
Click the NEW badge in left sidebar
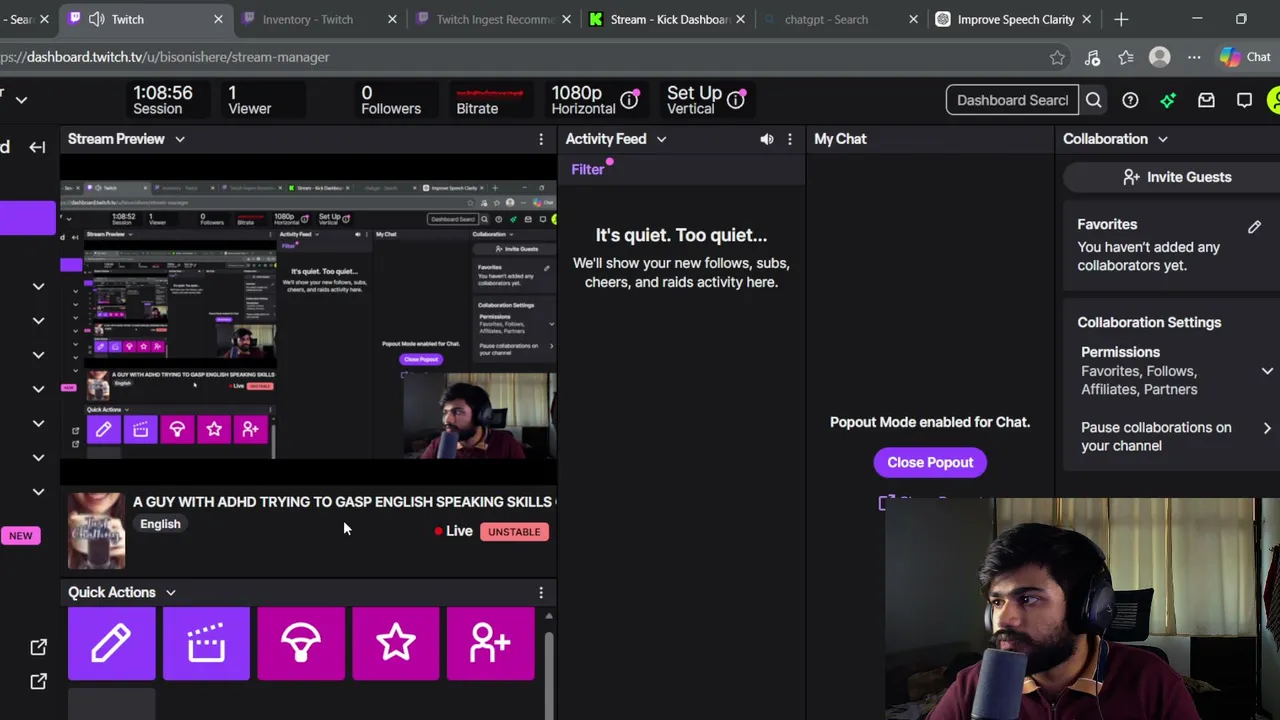coord(21,536)
